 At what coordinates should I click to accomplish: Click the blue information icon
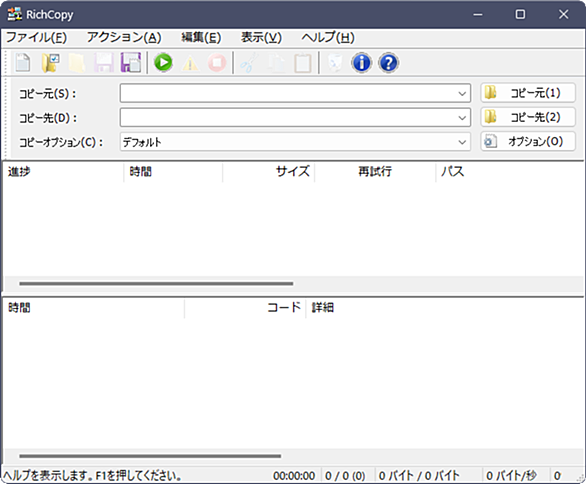click(x=361, y=62)
